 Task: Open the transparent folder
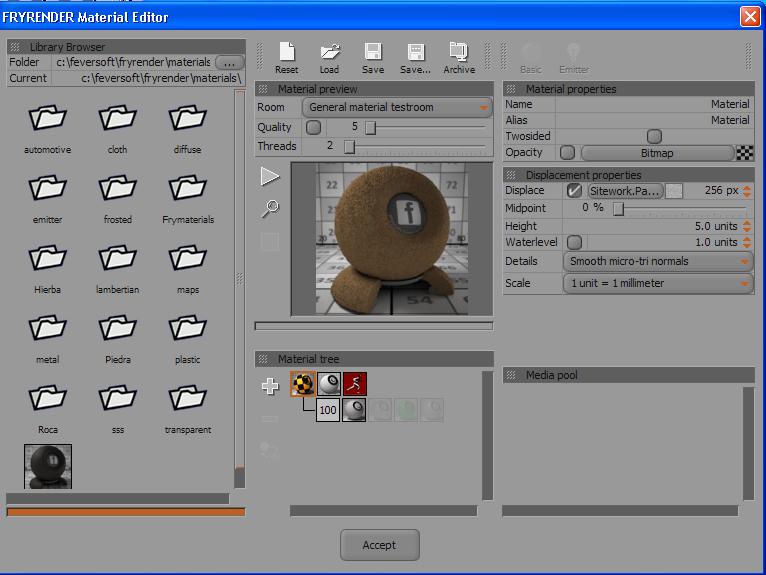(188, 408)
